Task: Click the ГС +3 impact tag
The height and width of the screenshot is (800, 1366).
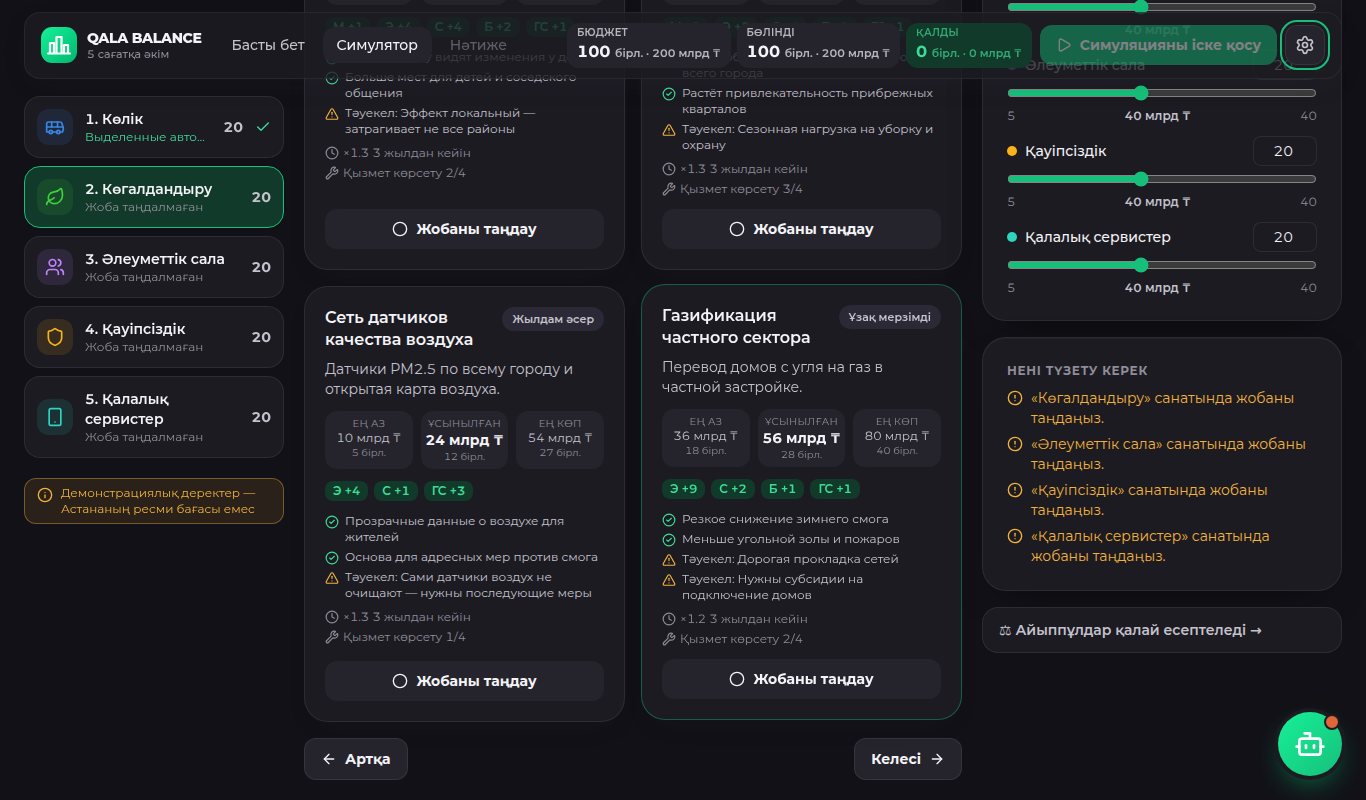Action: (448, 491)
